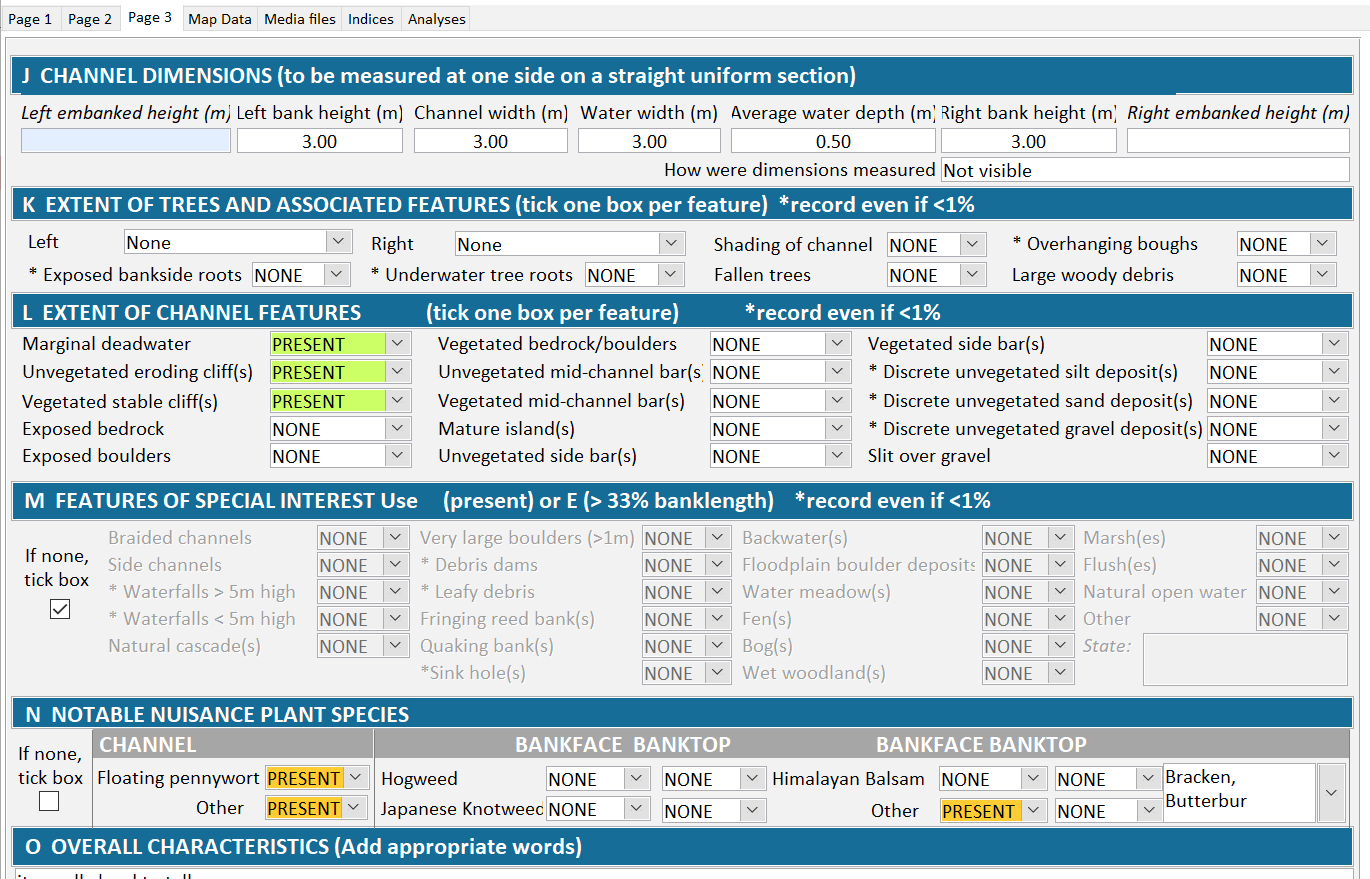
Task: Open the Map Data tab
Action: click(220, 19)
